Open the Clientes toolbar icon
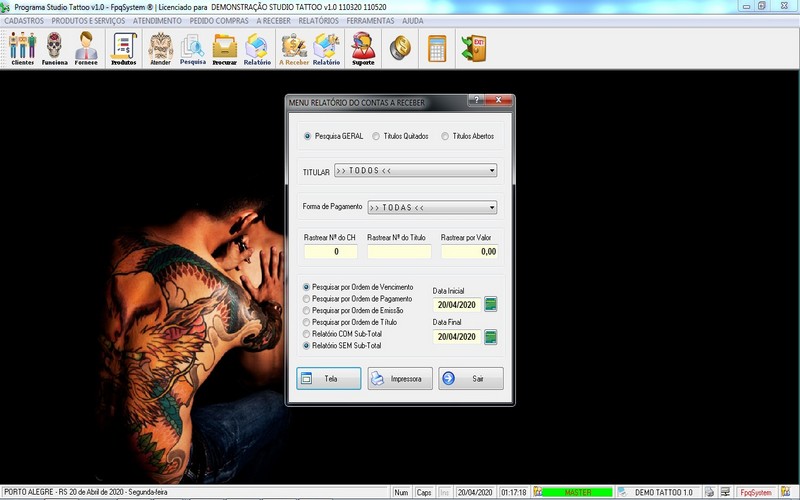 click(x=22, y=47)
